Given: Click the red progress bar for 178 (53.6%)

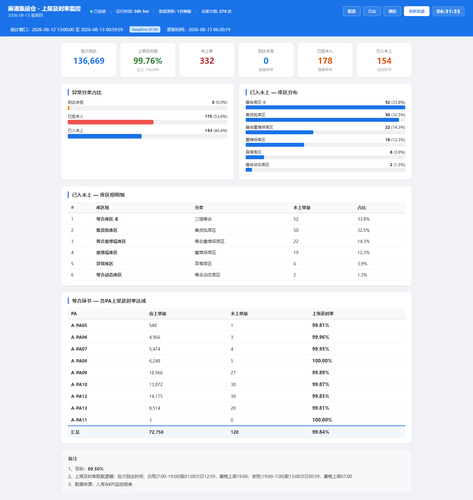Looking at the screenshot, I should [111, 122].
